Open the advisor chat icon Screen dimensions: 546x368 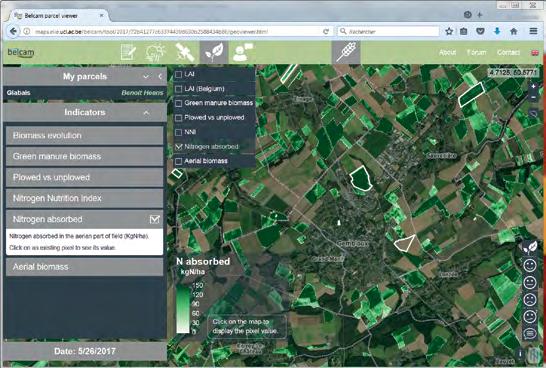(243, 53)
